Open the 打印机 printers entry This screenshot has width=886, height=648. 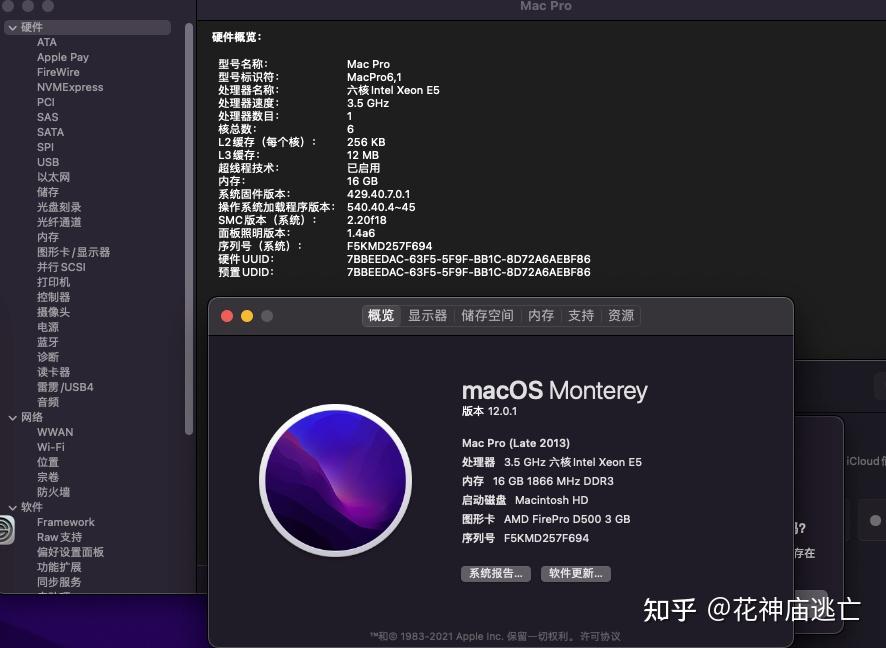[x=54, y=282]
